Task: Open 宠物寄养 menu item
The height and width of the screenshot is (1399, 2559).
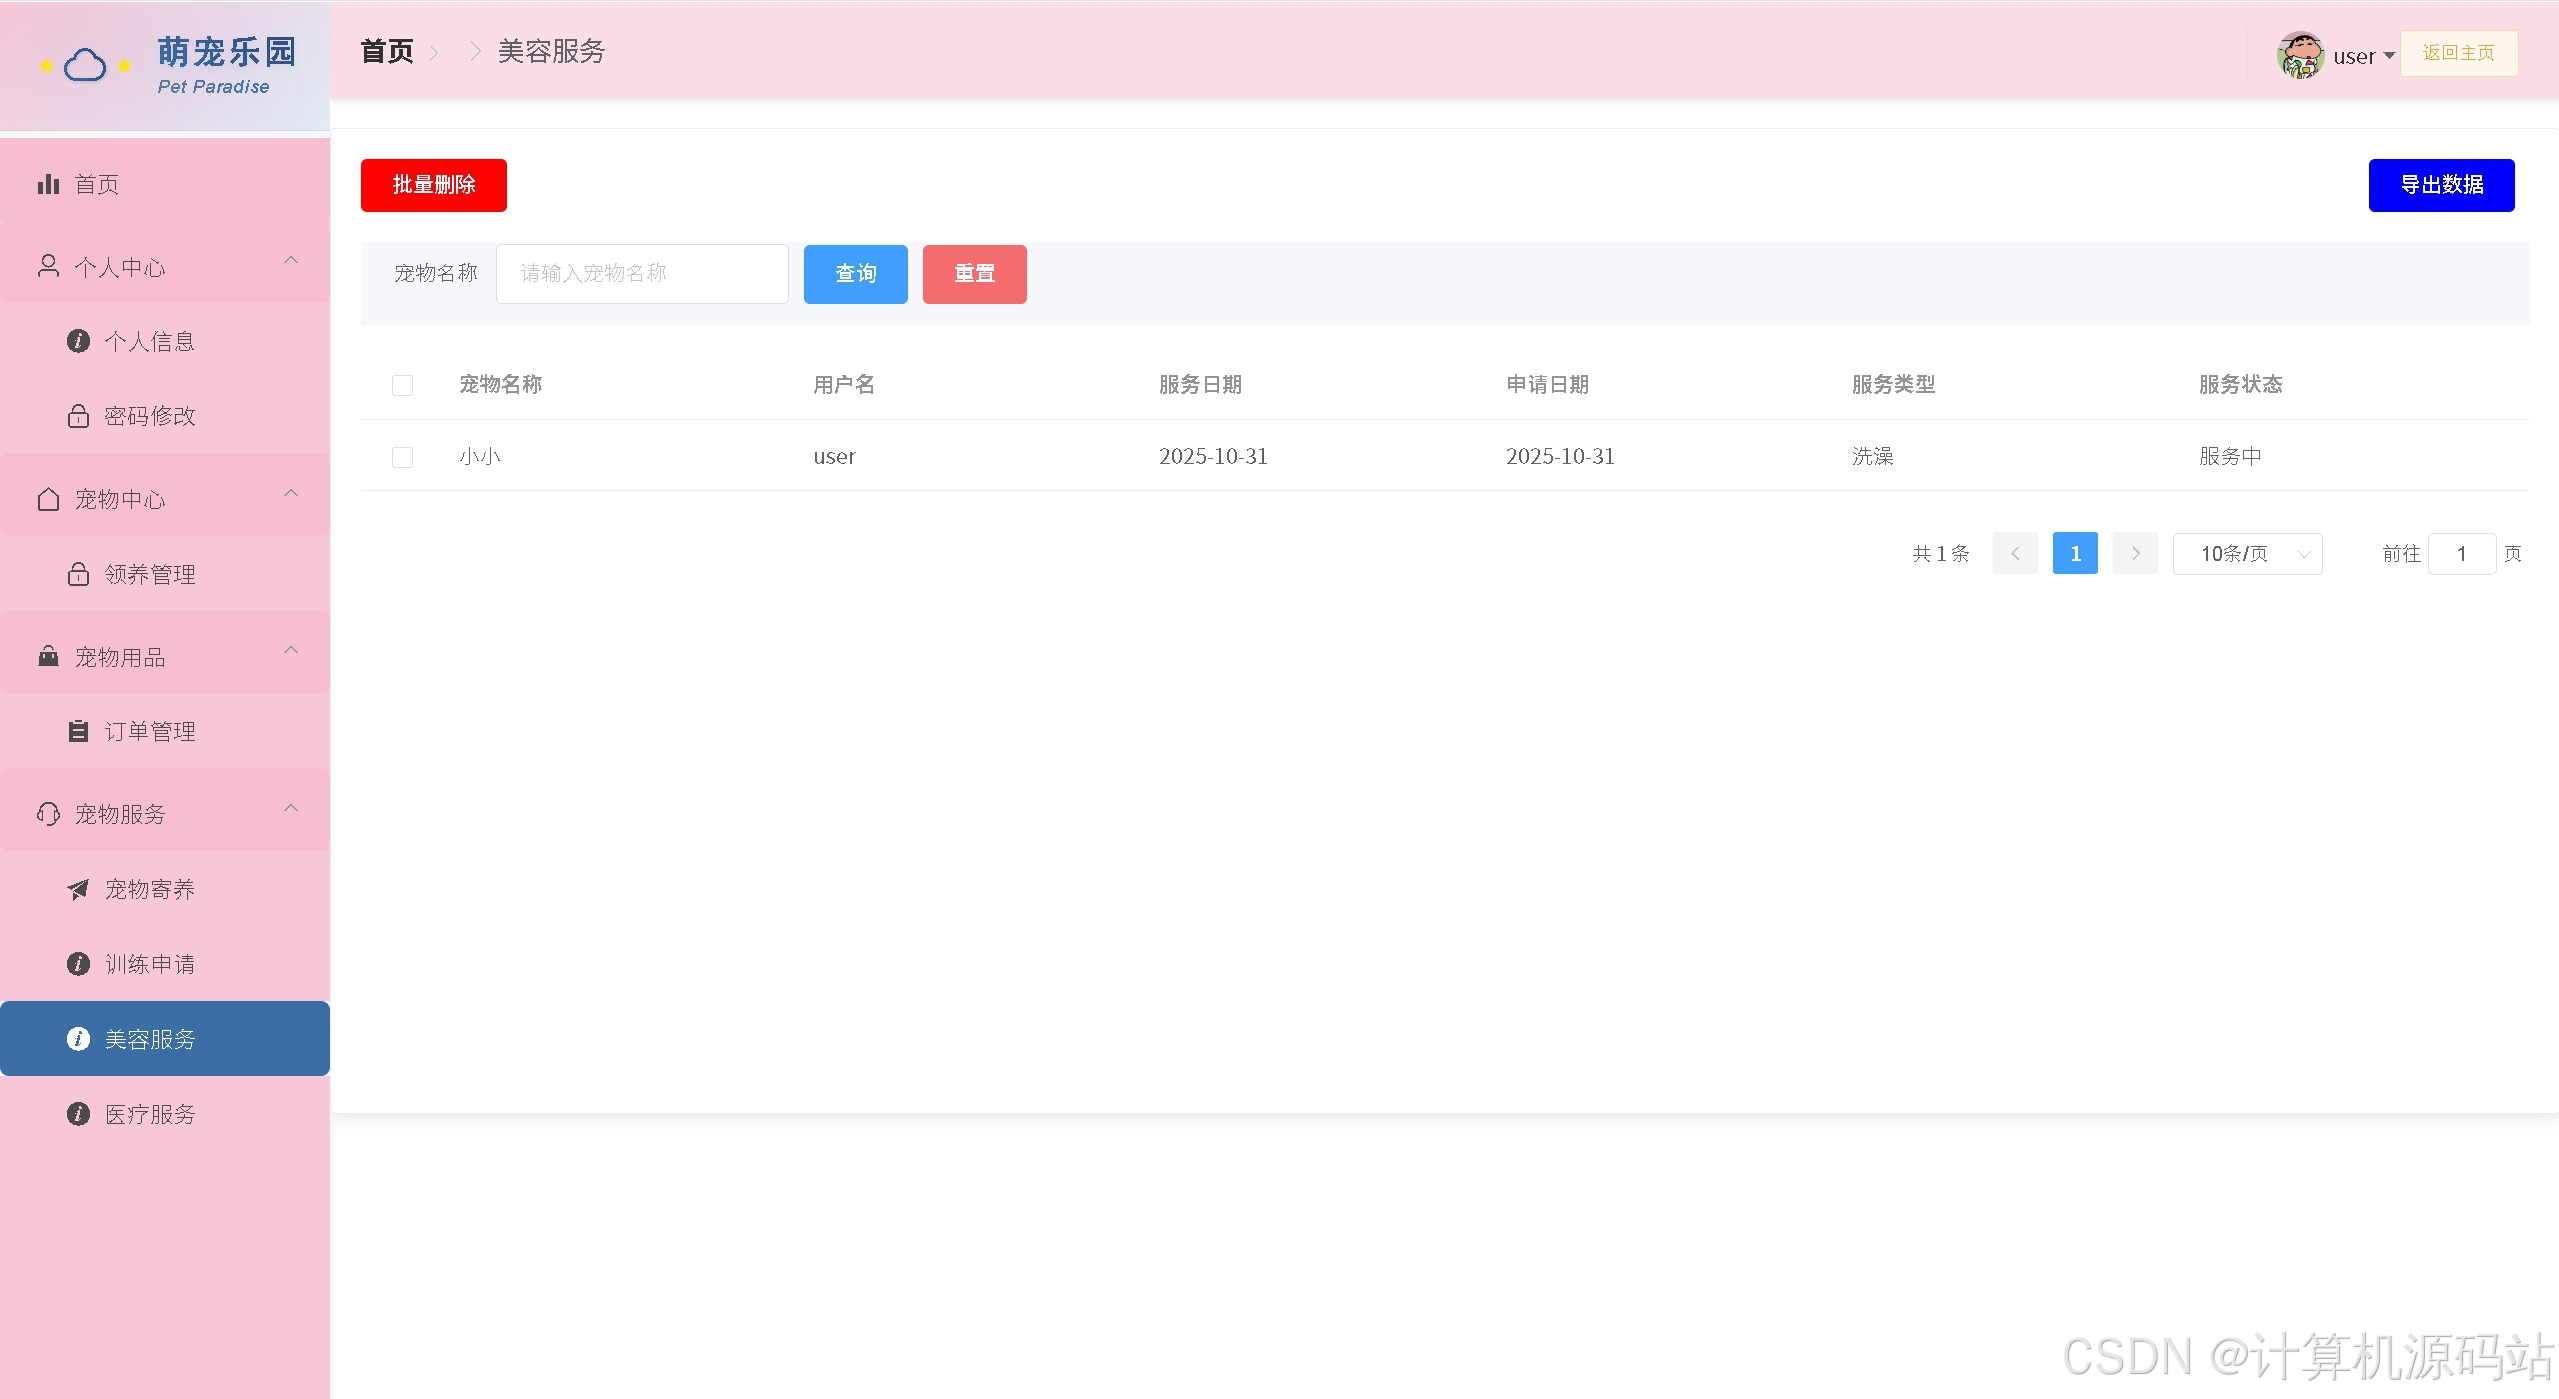Action: [x=165, y=889]
